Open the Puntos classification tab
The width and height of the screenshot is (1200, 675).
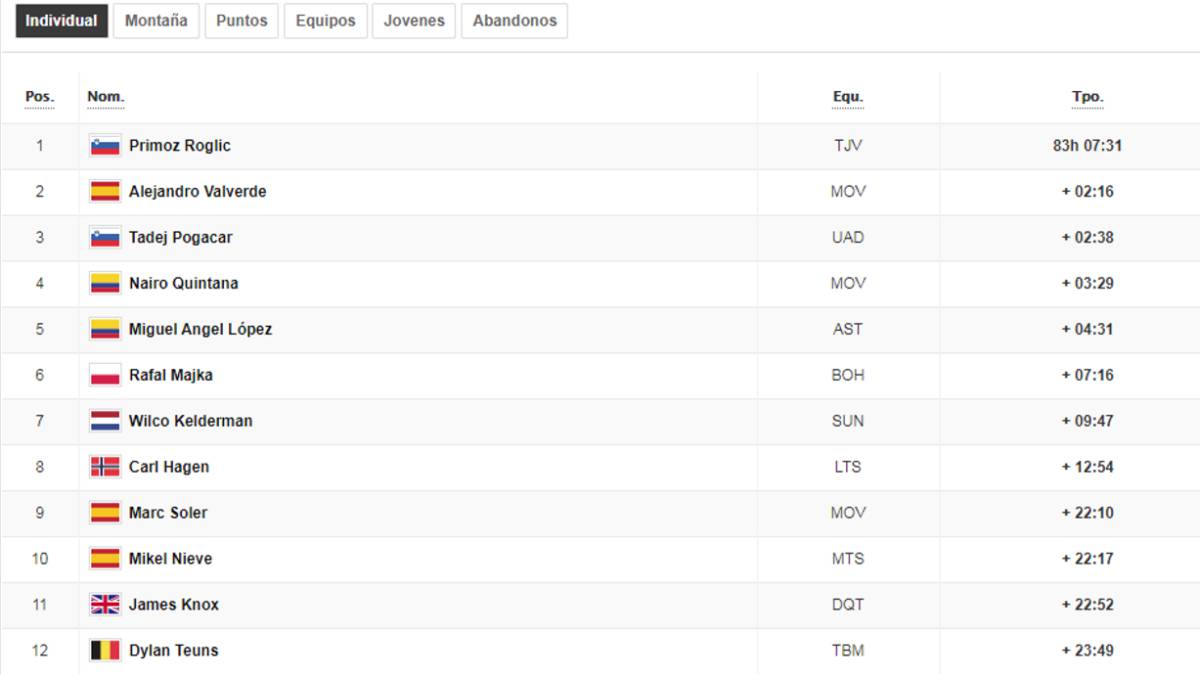[x=242, y=21]
